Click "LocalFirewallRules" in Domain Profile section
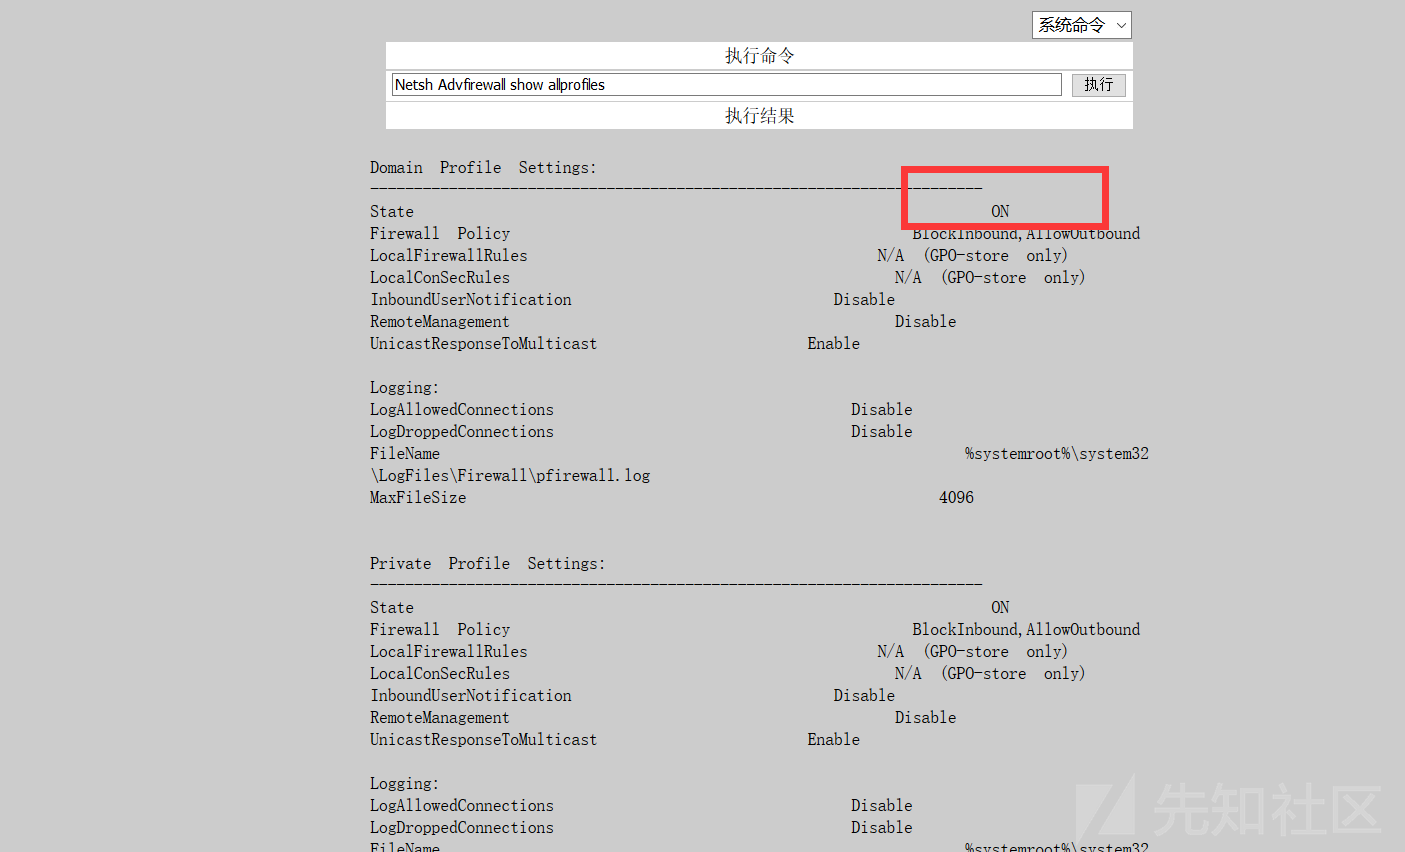1405x852 pixels. coord(448,256)
